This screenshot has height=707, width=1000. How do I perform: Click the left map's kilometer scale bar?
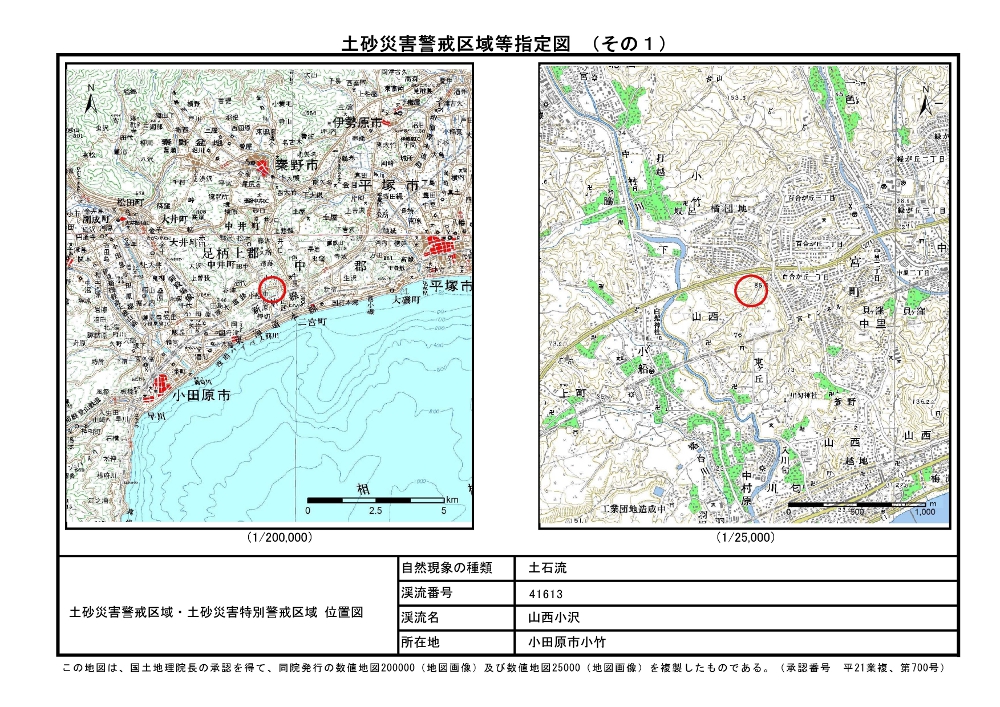click(x=375, y=499)
